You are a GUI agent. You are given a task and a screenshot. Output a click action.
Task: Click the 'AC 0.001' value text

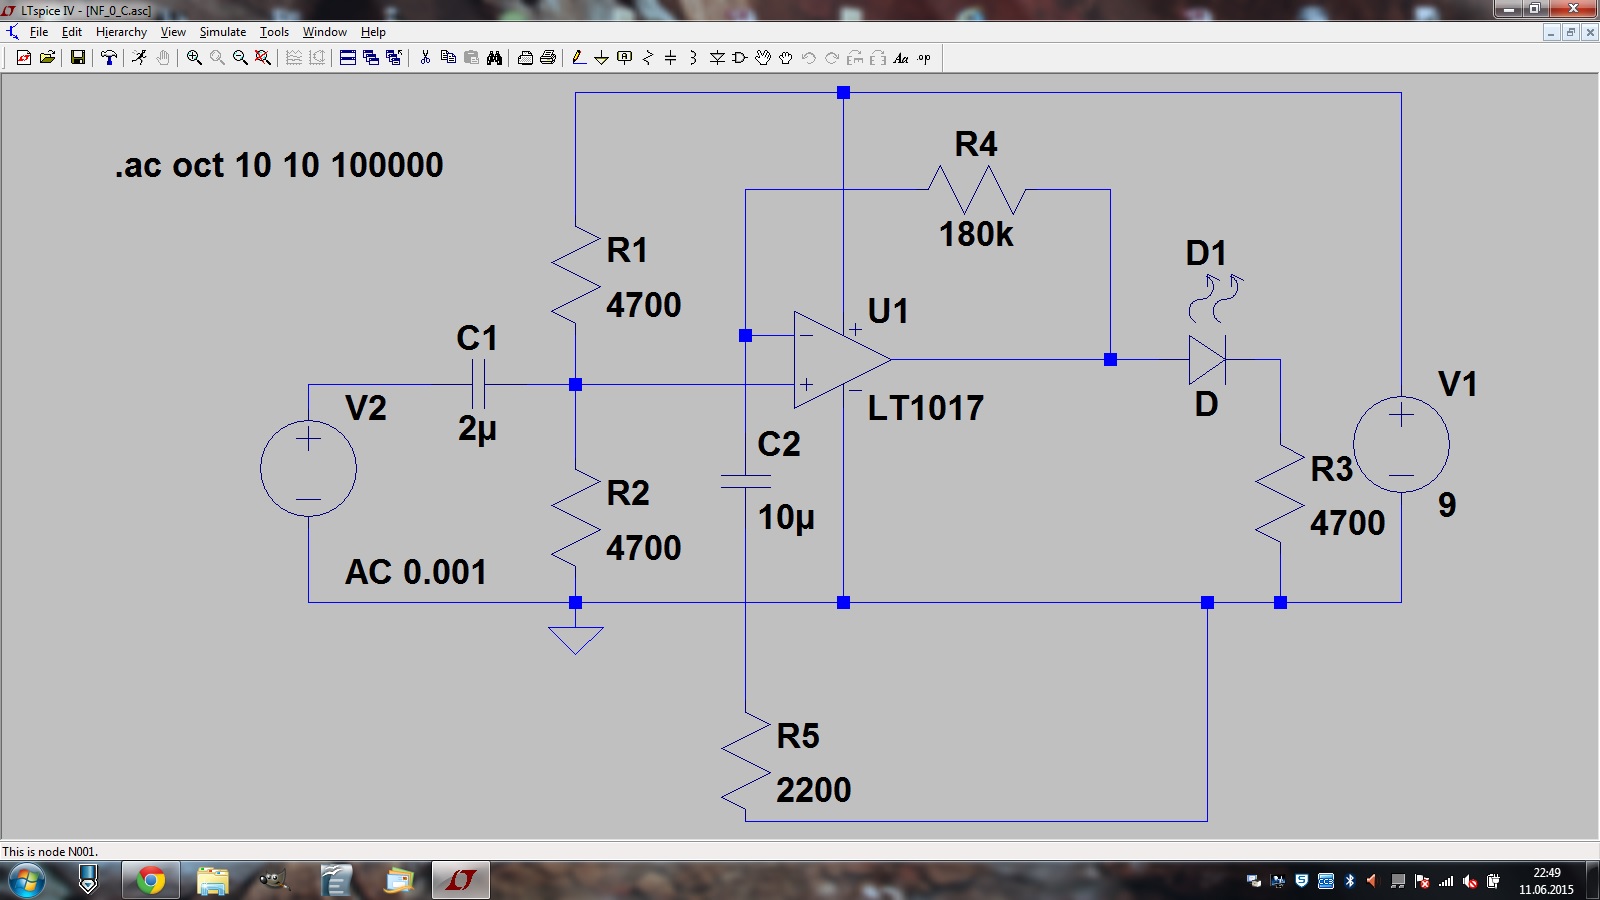pos(416,572)
